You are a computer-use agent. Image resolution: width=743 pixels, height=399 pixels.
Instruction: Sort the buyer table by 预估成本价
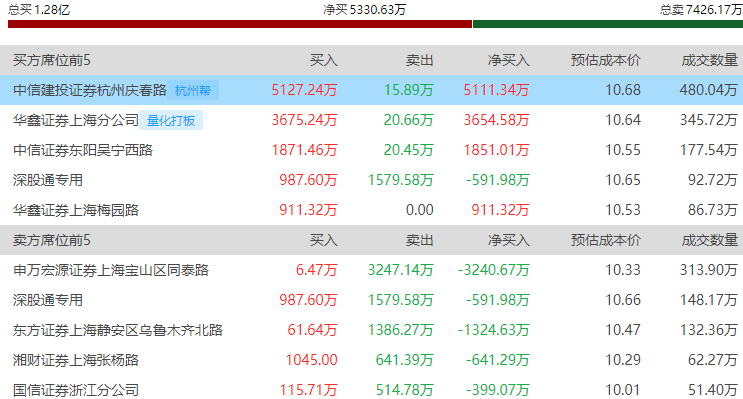pos(606,60)
